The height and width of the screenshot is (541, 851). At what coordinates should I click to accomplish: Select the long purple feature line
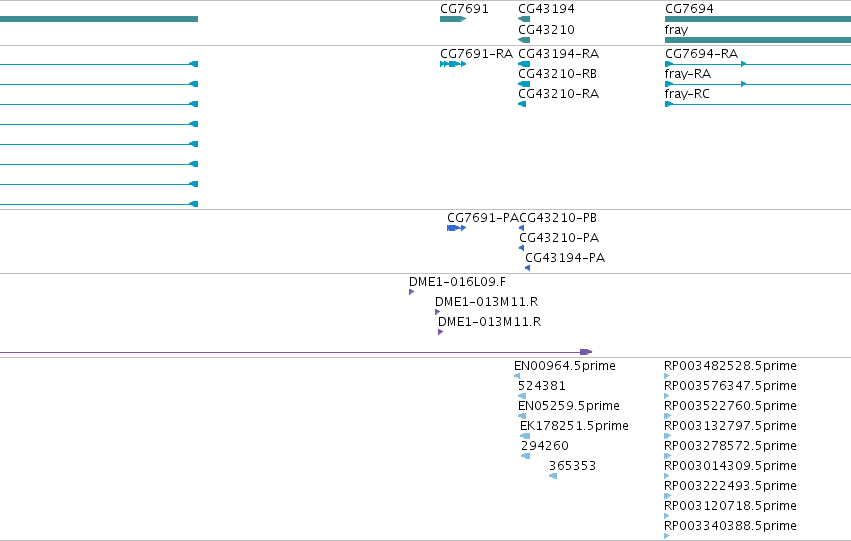296,352
